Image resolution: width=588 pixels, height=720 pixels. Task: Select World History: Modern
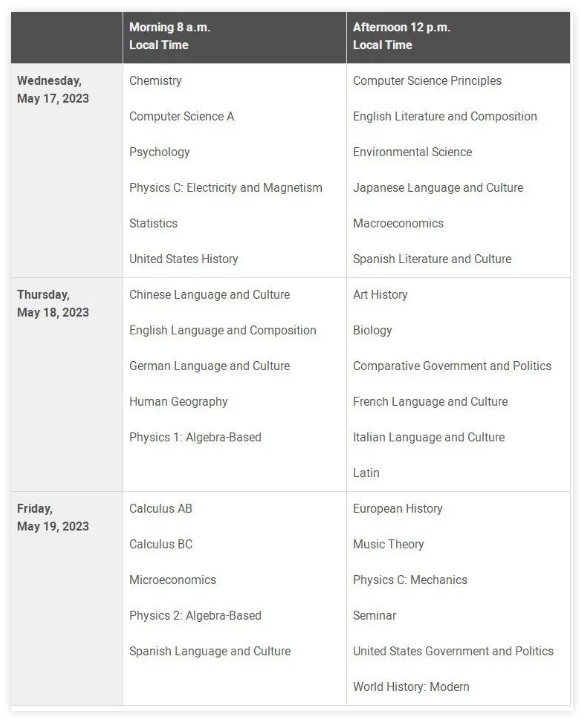(x=411, y=687)
